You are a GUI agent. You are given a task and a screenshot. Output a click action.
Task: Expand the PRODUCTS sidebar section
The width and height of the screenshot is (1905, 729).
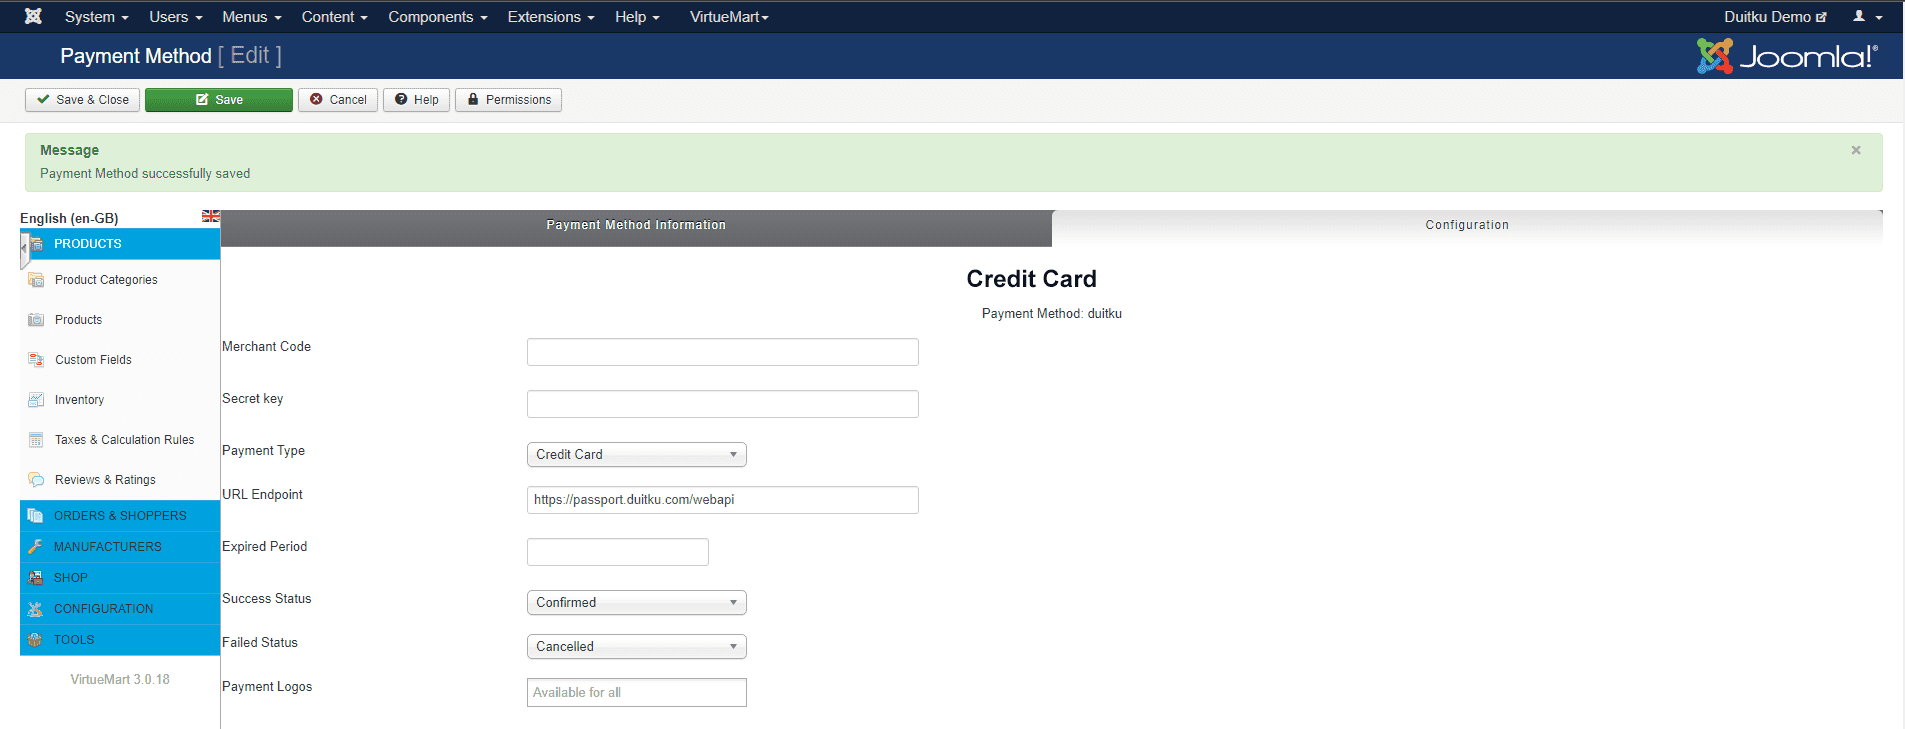[120, 244]
